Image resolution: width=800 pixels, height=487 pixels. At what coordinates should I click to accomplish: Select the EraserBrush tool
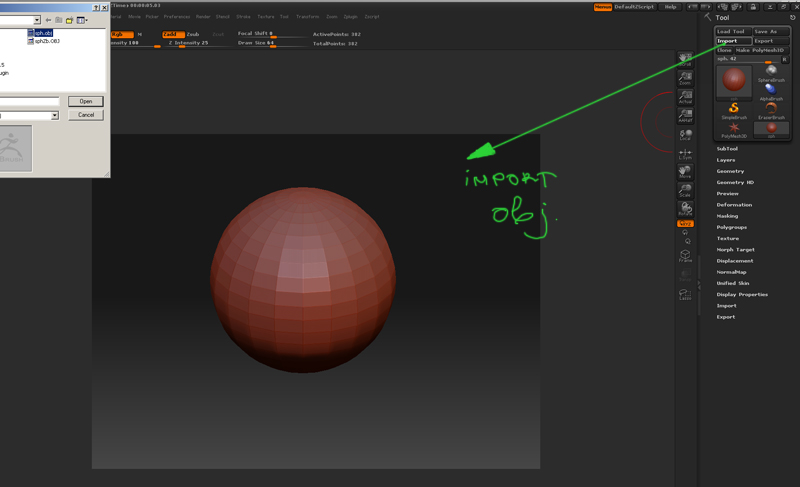771,109
